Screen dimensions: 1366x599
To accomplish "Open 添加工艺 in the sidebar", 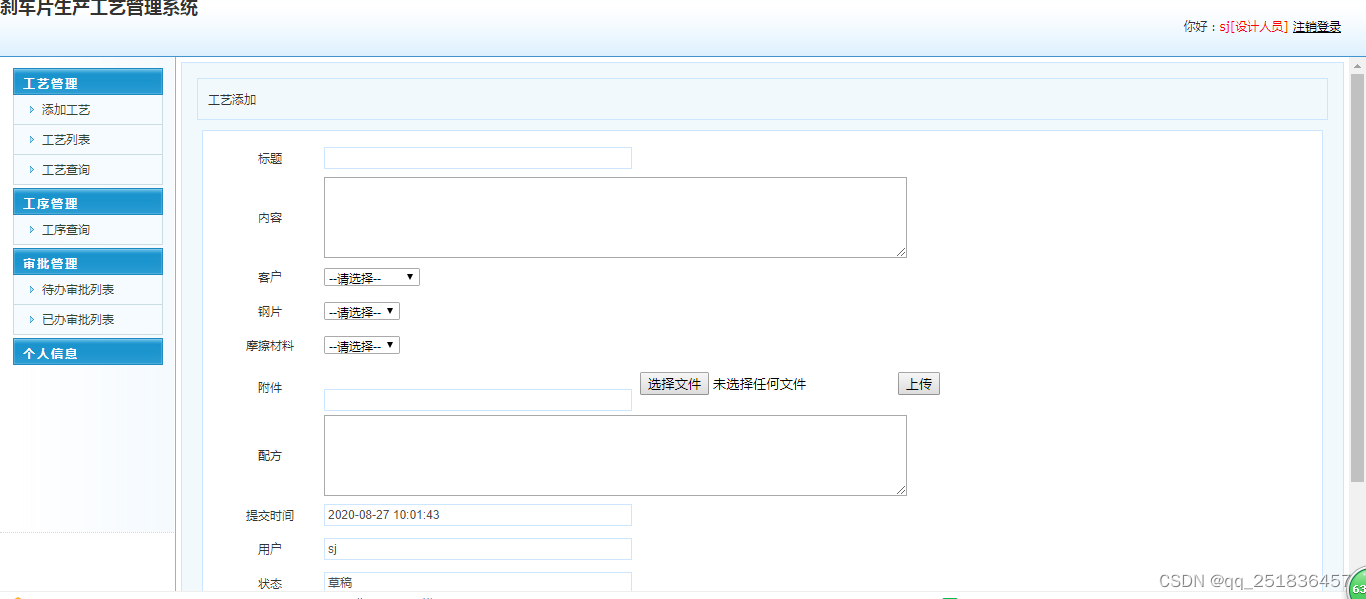I will pyautogui.click(x=66, y=110).
